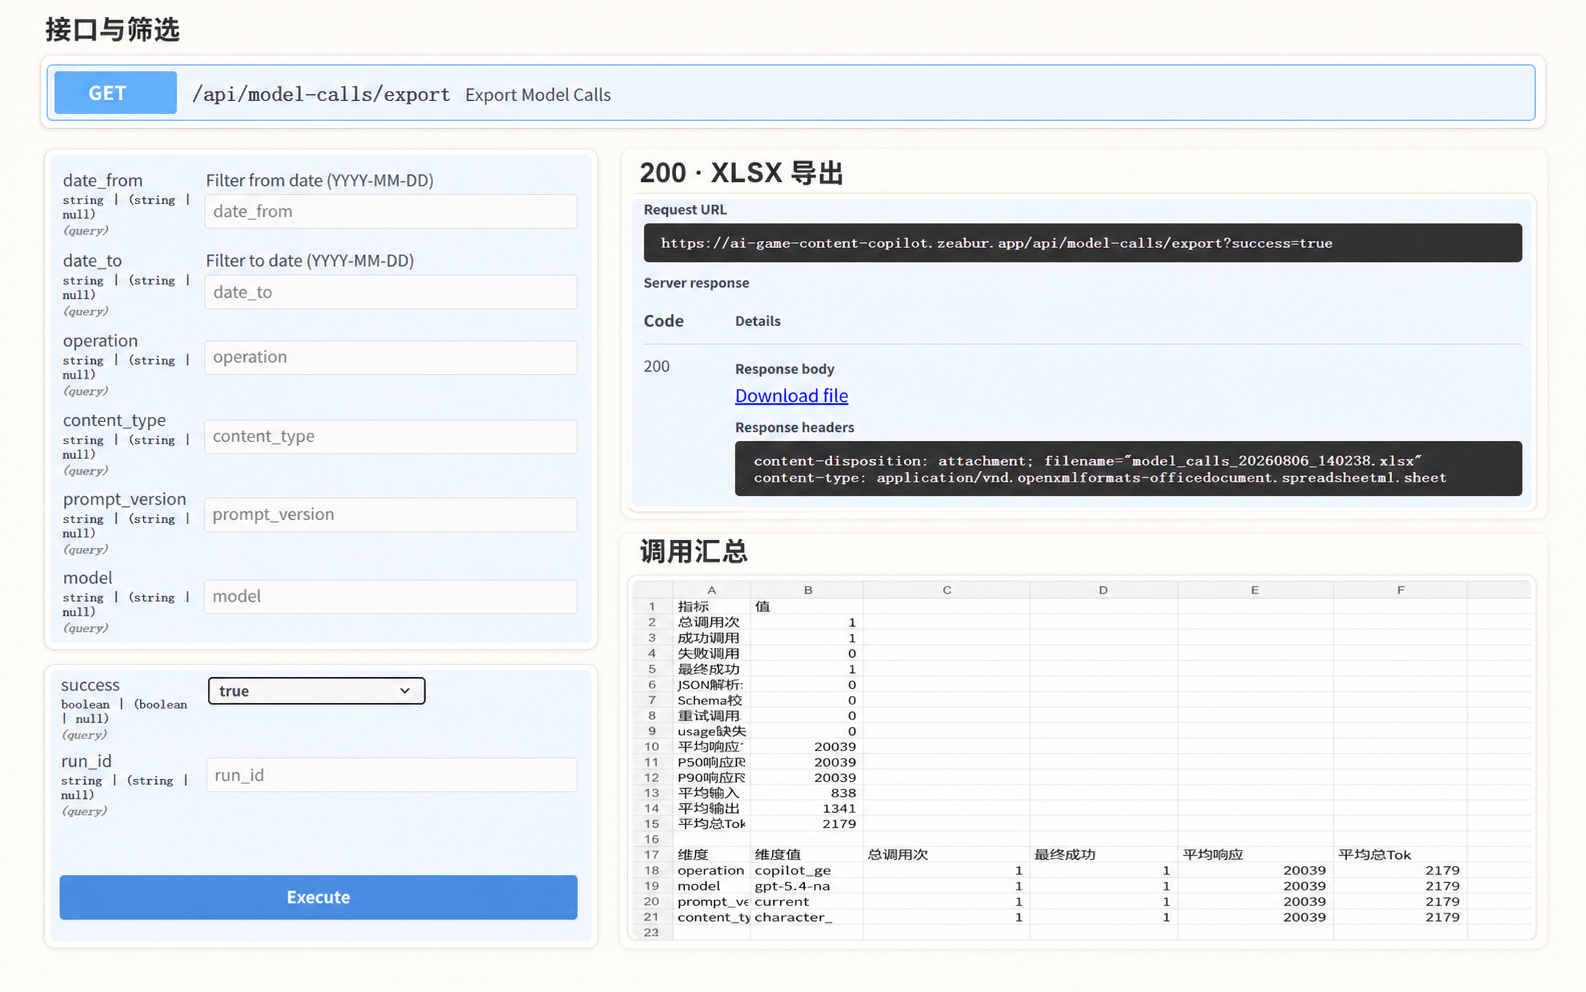Screen dimensions: 1586x992
Task: Click the 200 · XLSX 导出 heading
Action: click(x=742, y=173)
